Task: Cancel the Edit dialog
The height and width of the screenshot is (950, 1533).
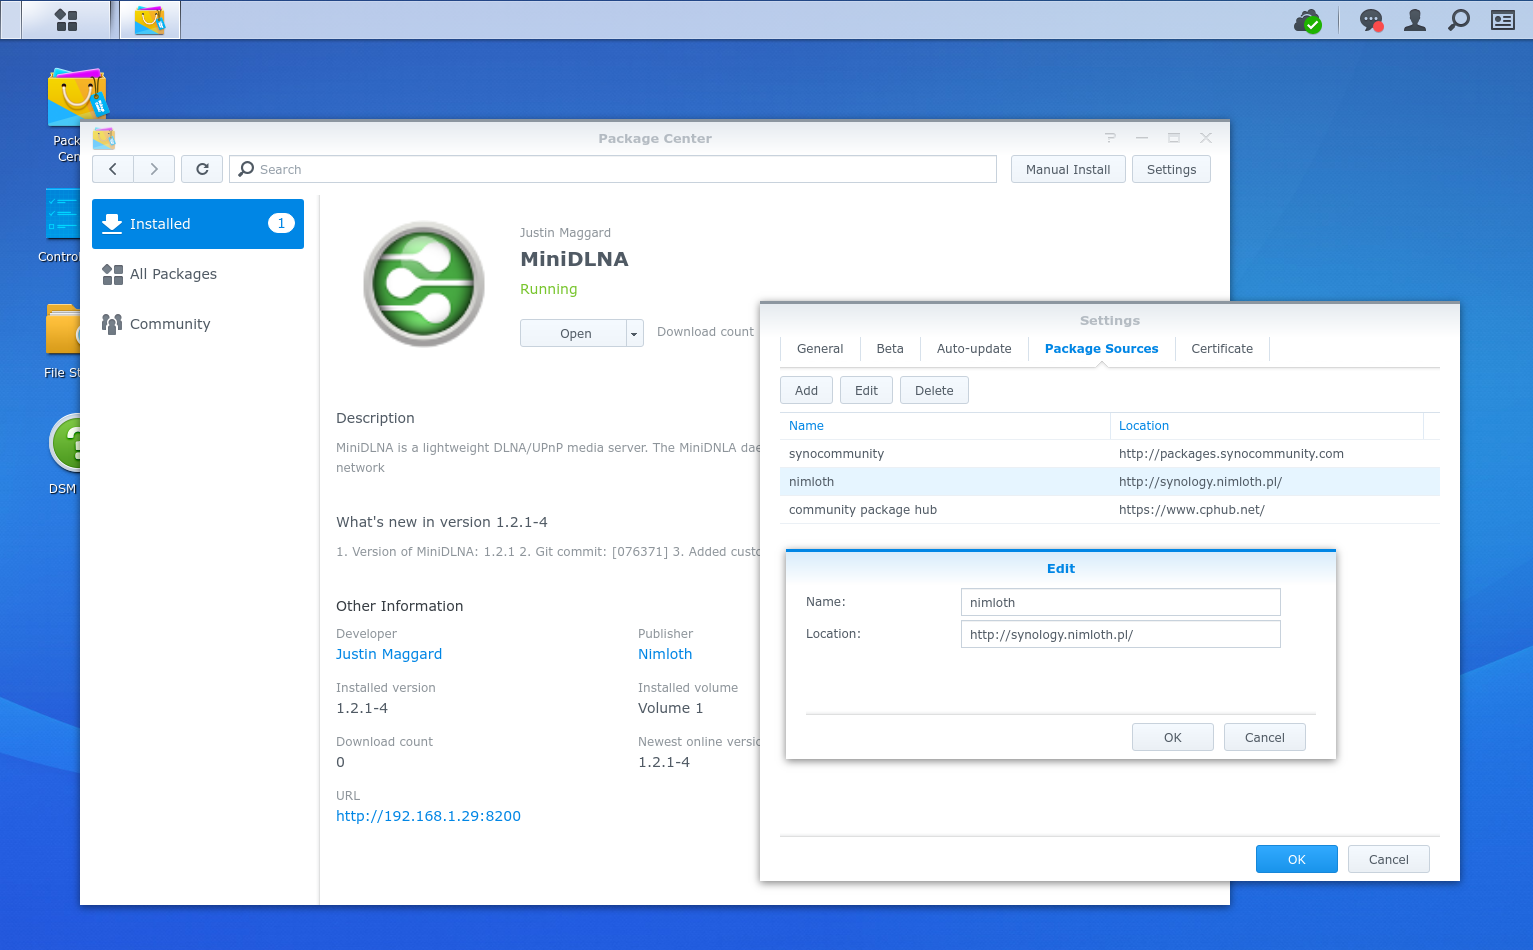Action: coord(1265,738)
